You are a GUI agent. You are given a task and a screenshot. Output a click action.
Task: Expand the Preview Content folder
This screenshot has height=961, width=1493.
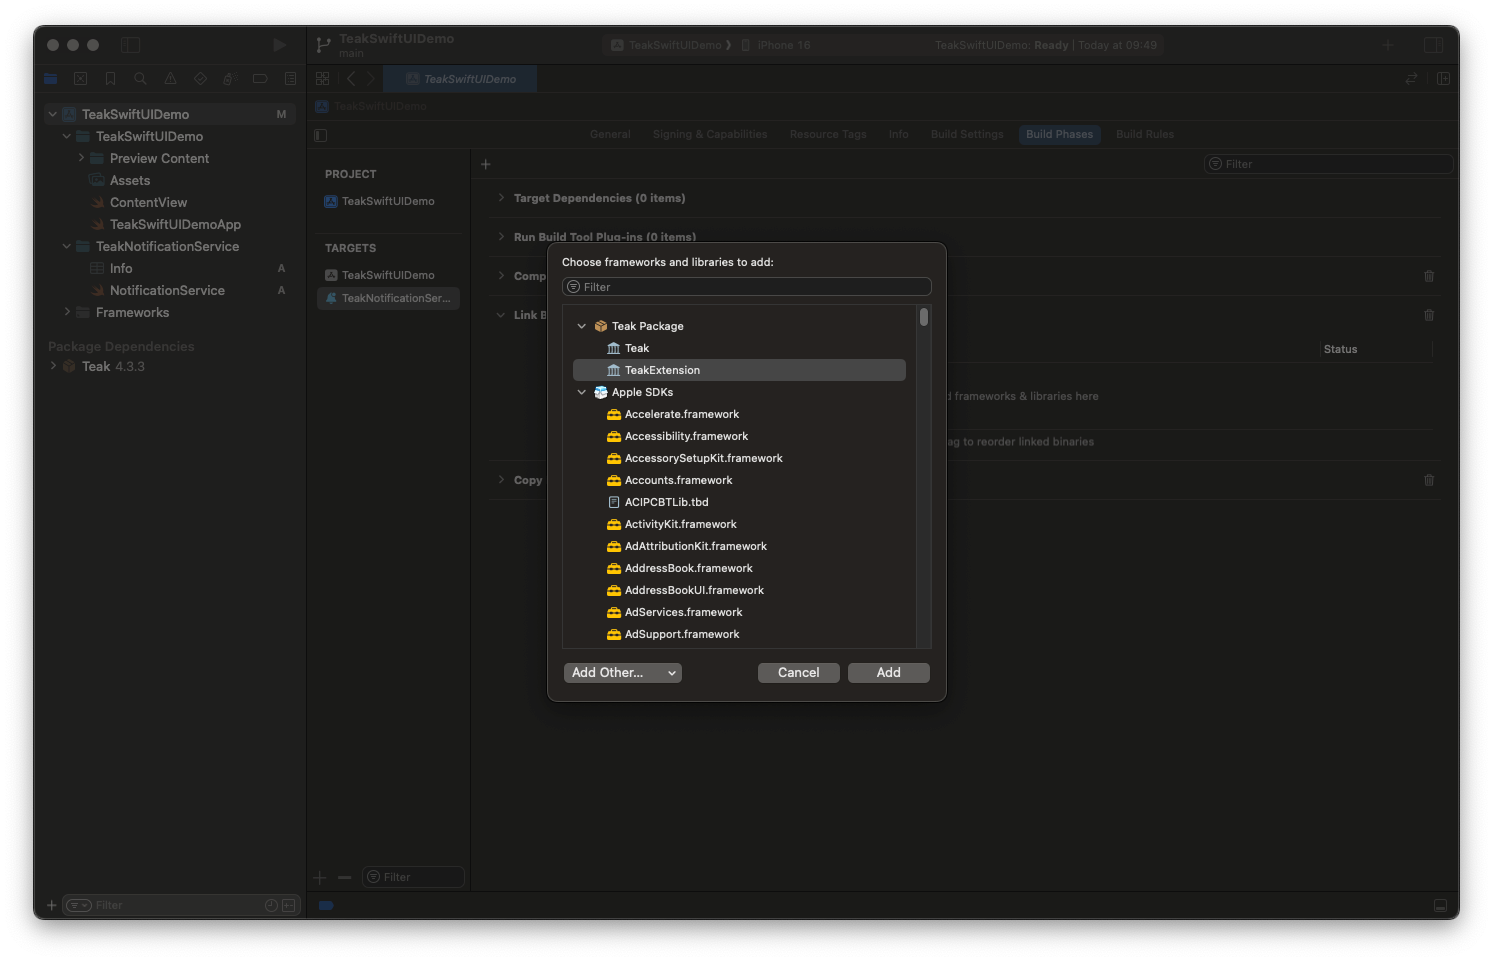click(81, 158)
